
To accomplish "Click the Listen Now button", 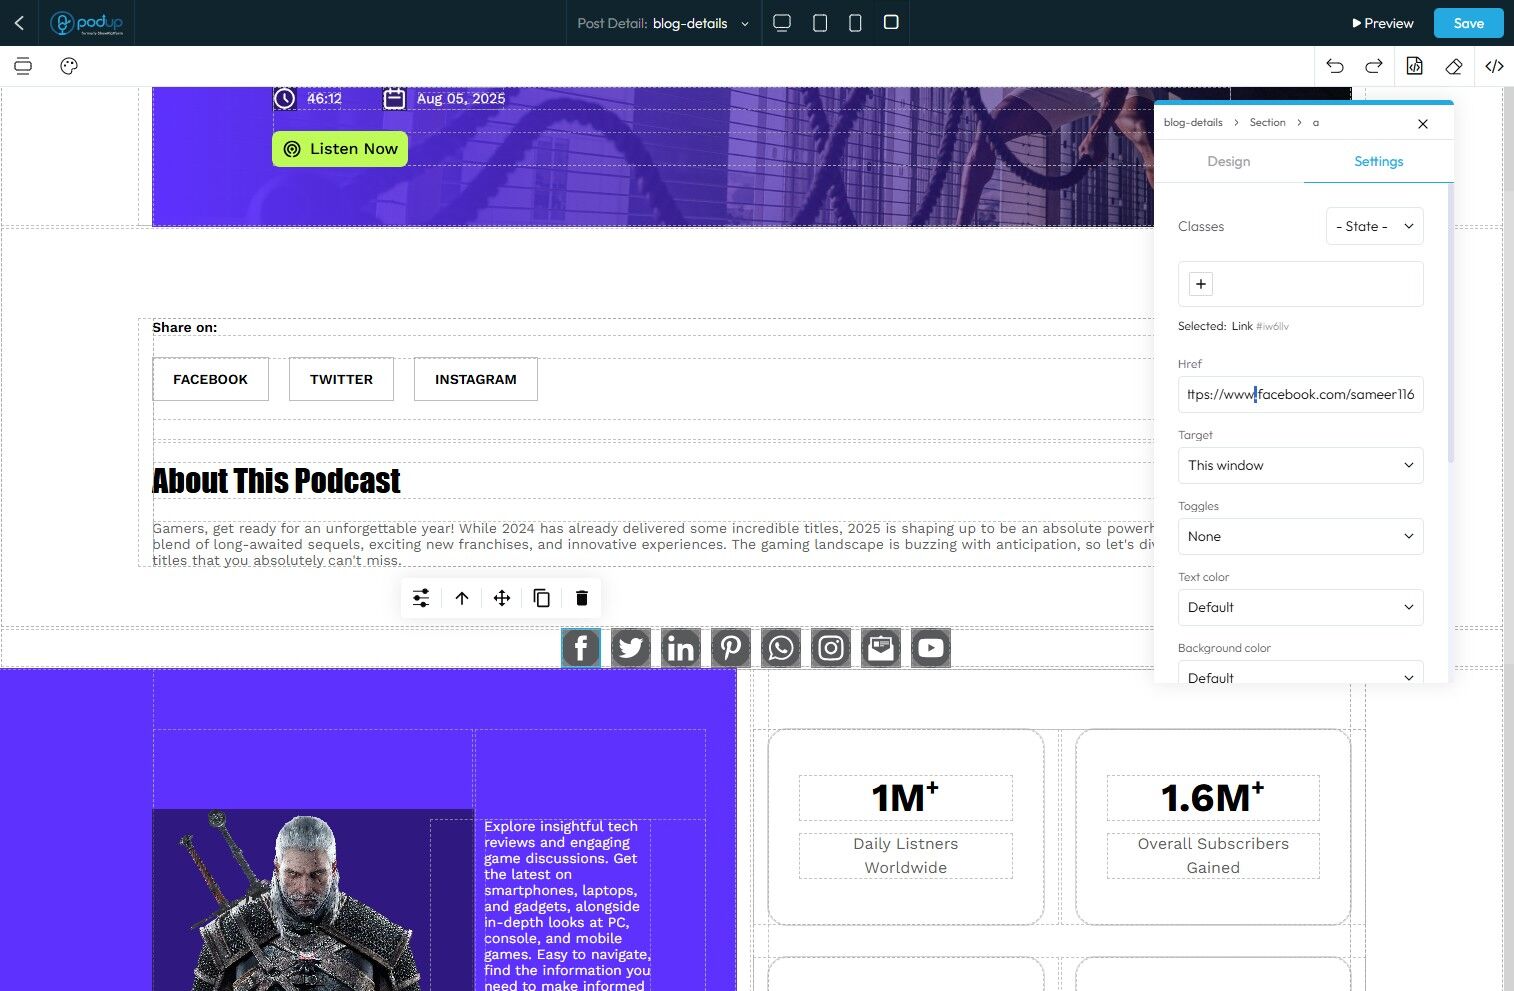I will [340, 149].
